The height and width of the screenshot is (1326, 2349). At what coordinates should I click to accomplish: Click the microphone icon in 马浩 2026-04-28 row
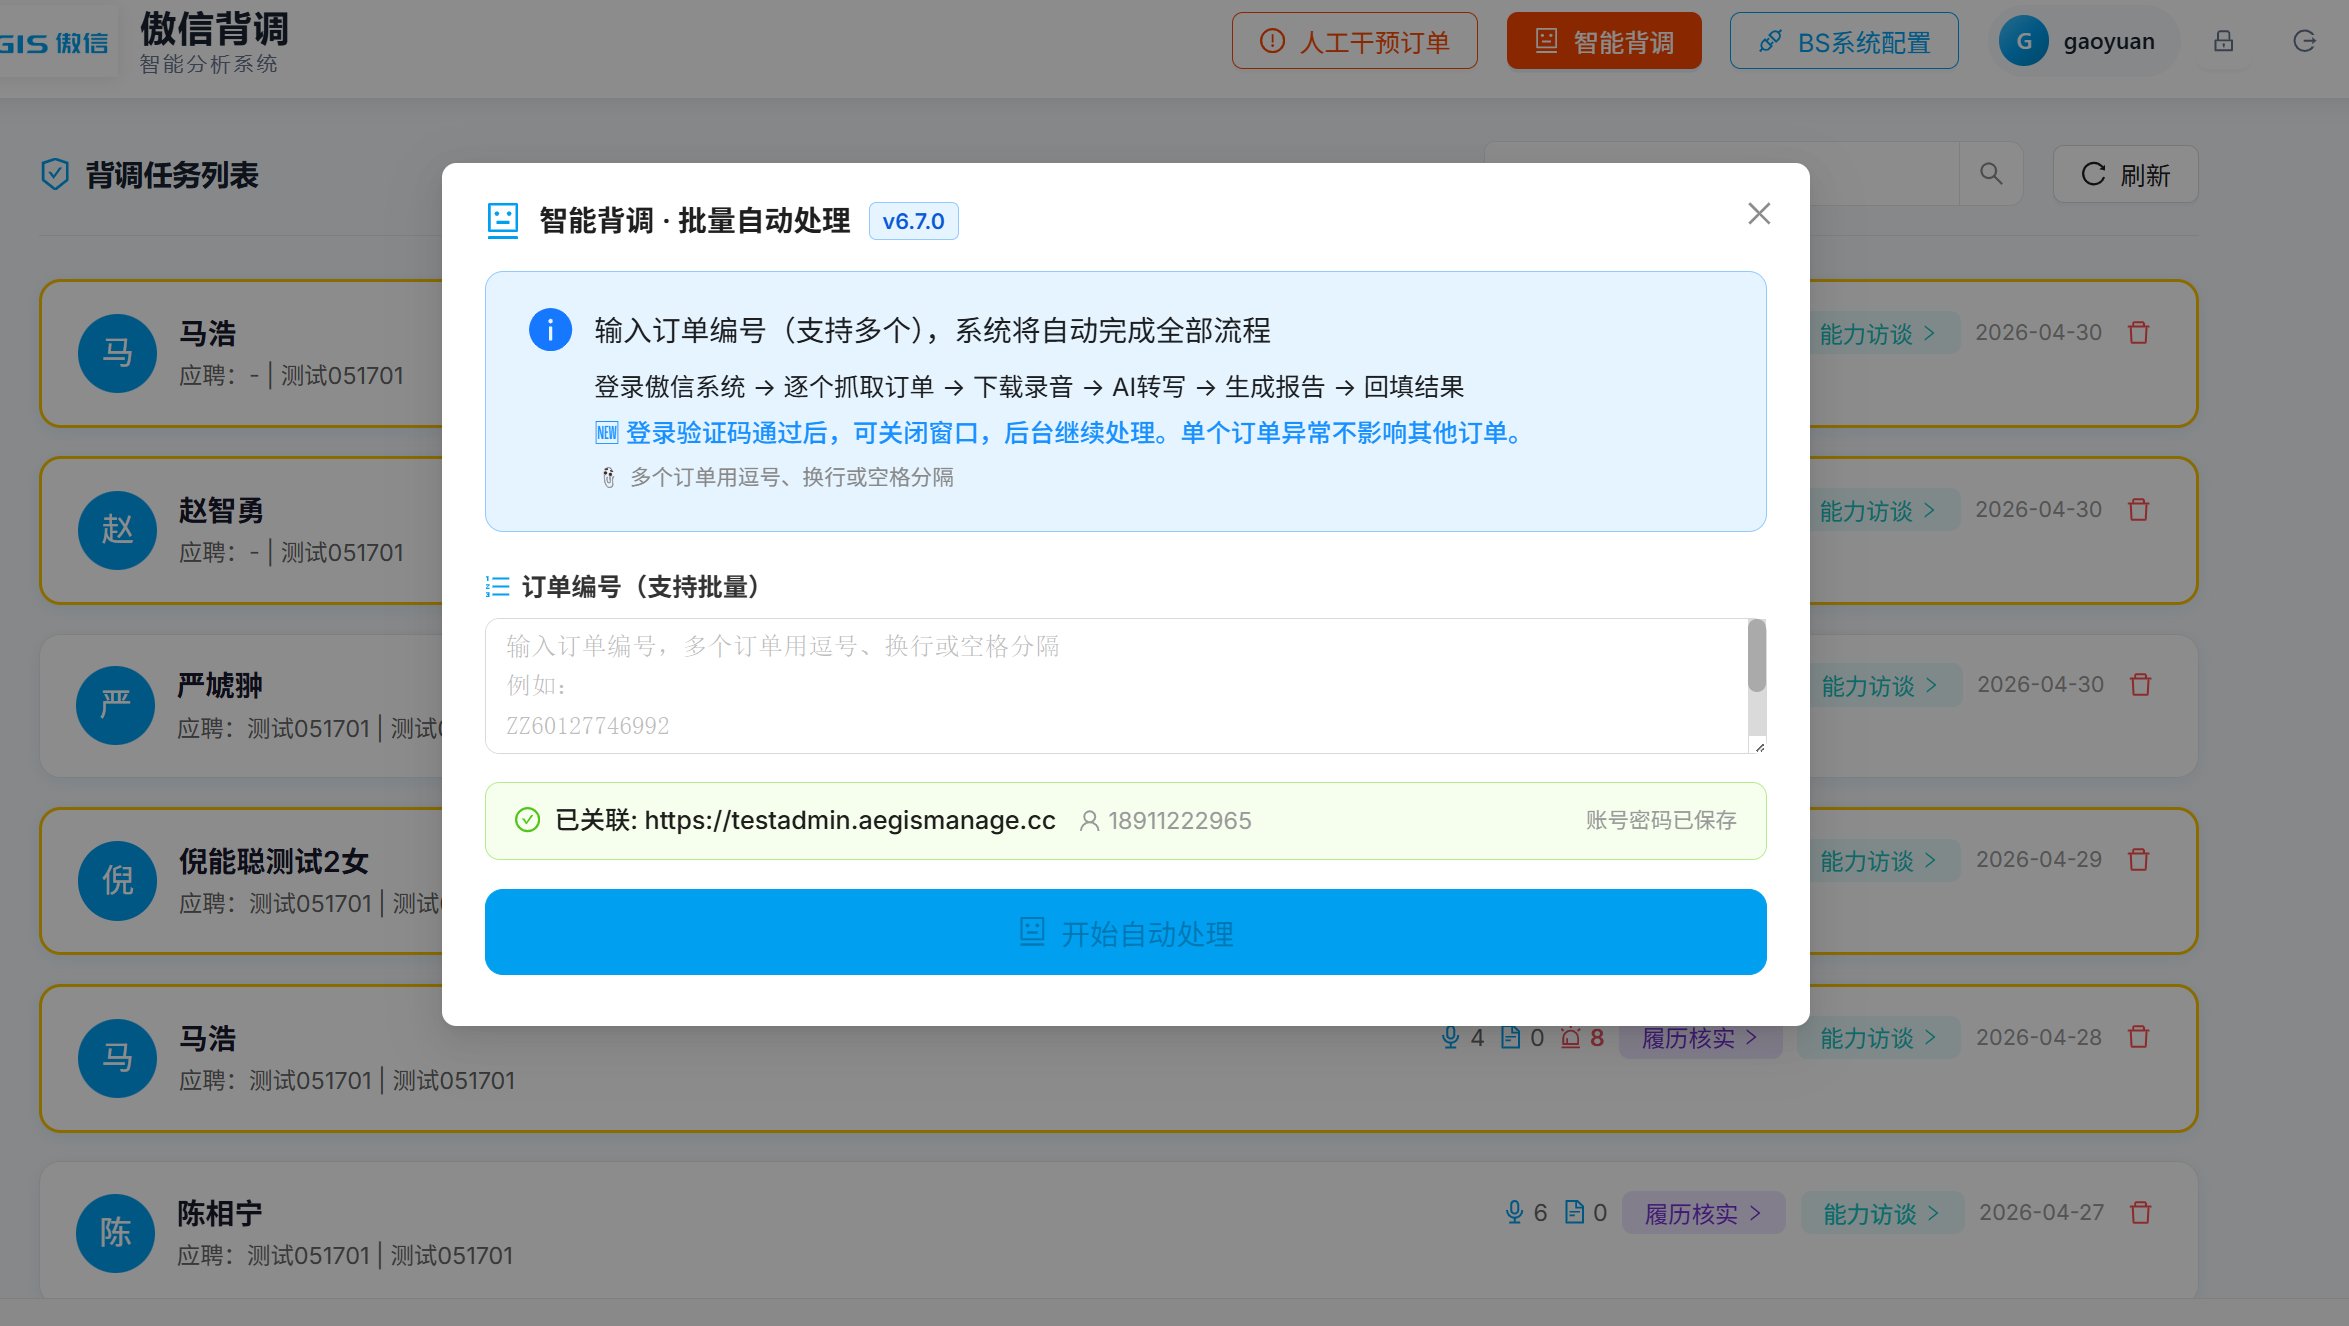(1450, 1037)
